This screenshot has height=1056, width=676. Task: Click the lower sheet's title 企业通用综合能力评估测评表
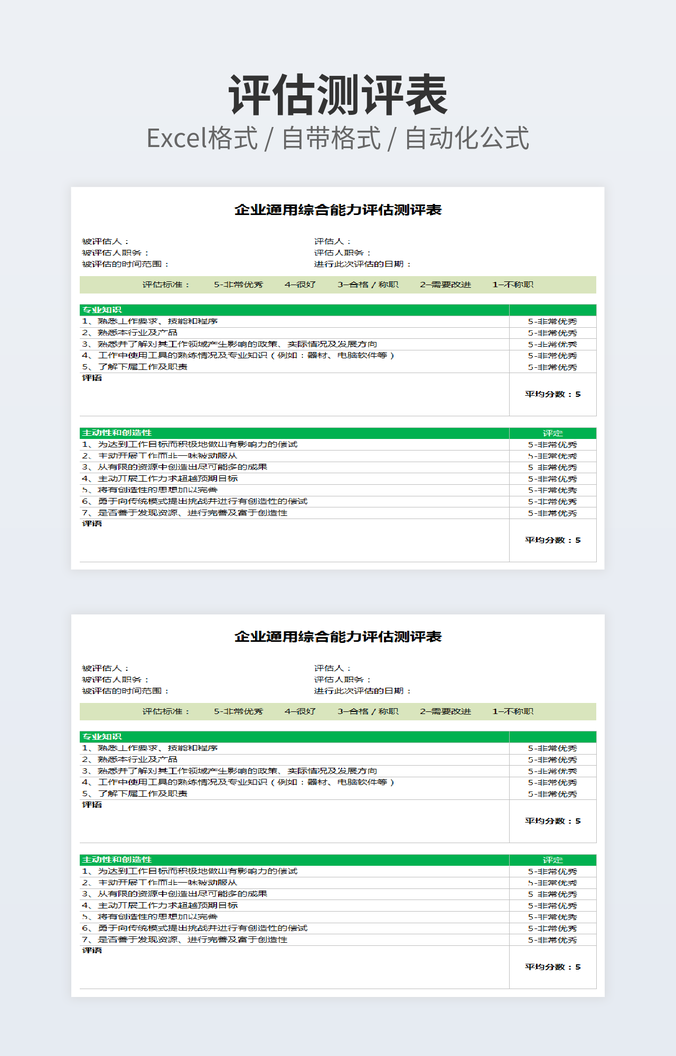[x=338, y=637]
